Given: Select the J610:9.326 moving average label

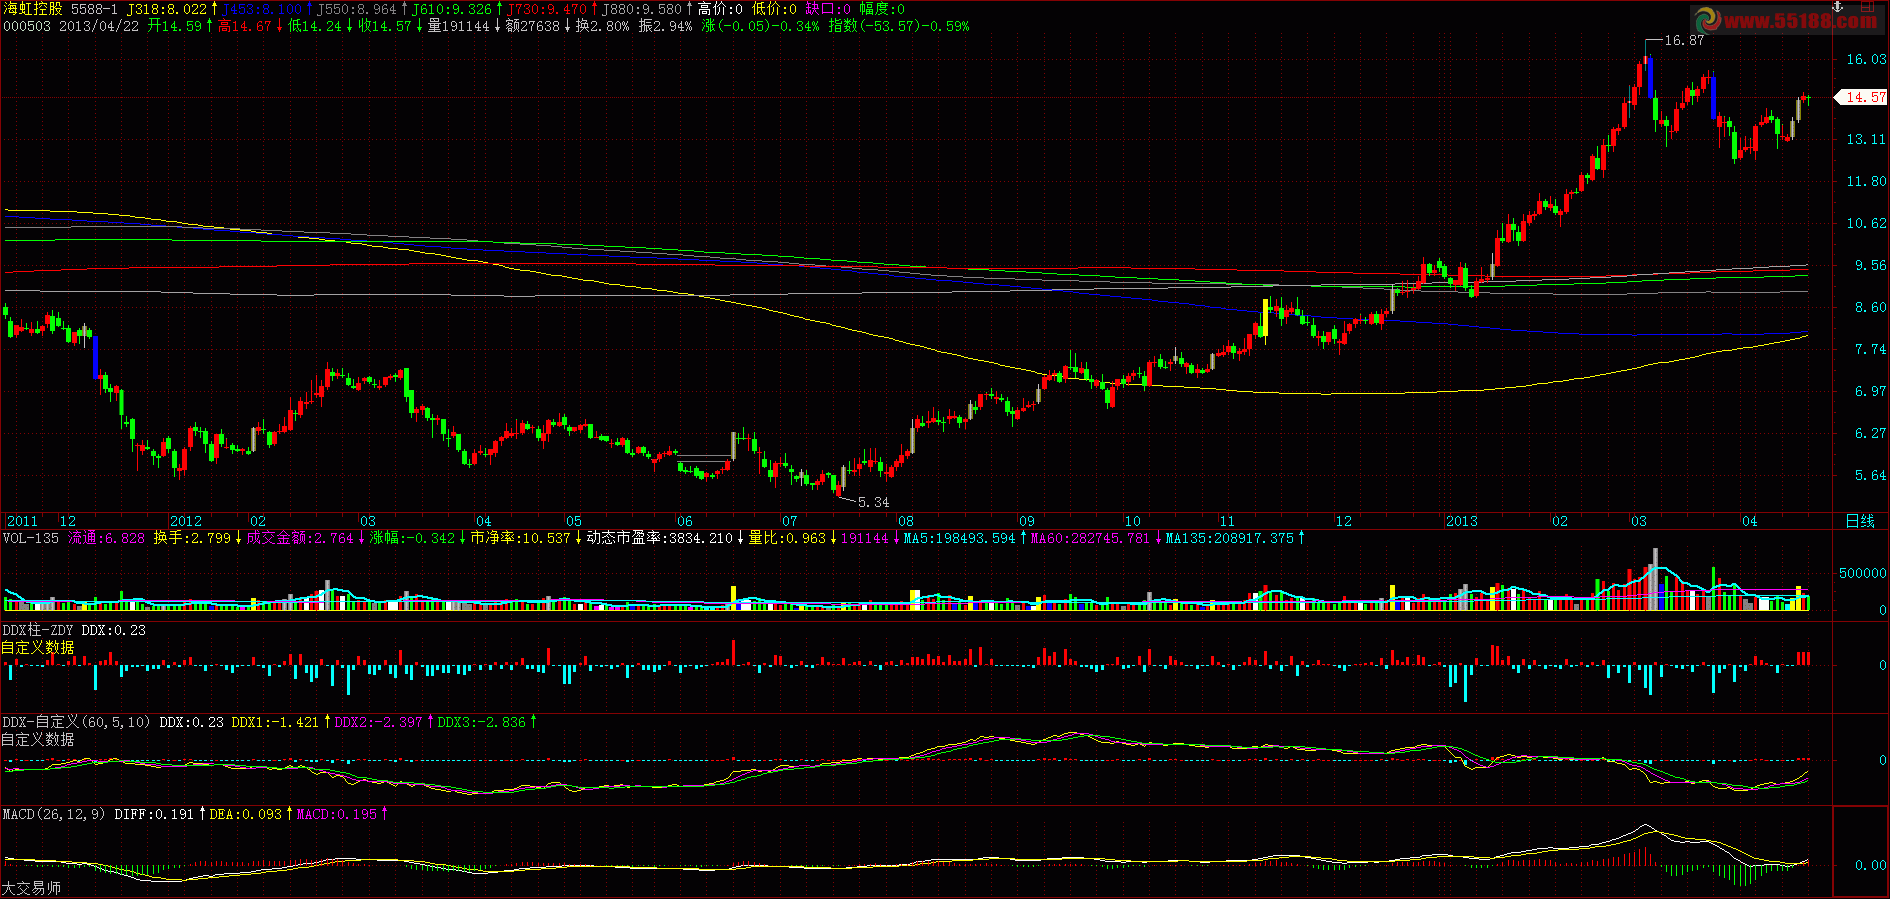Looking at the screenshot, I should pos(452,9).
